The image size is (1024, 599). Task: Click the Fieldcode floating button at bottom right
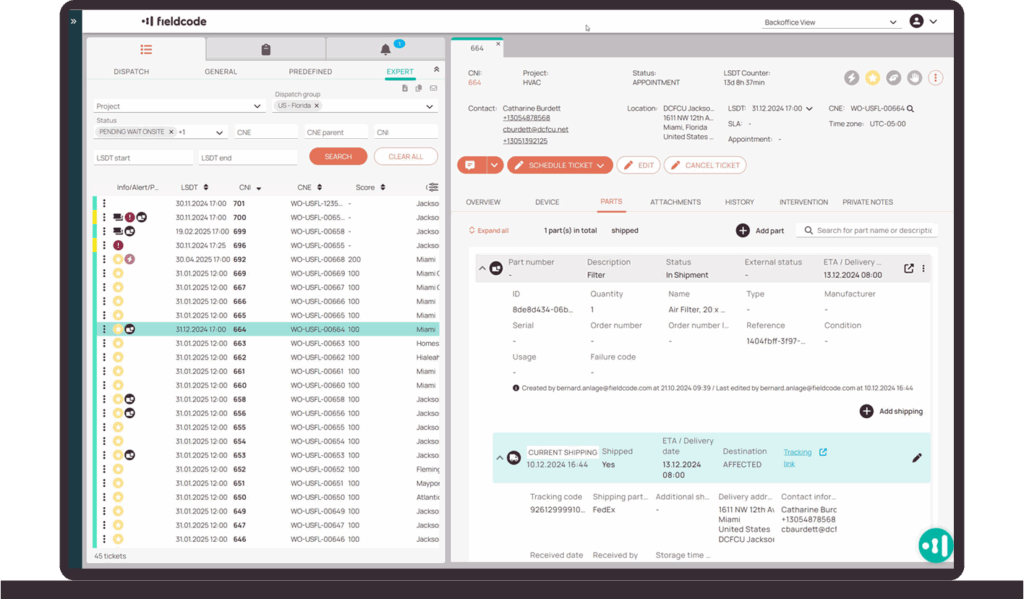pos(936,545)
